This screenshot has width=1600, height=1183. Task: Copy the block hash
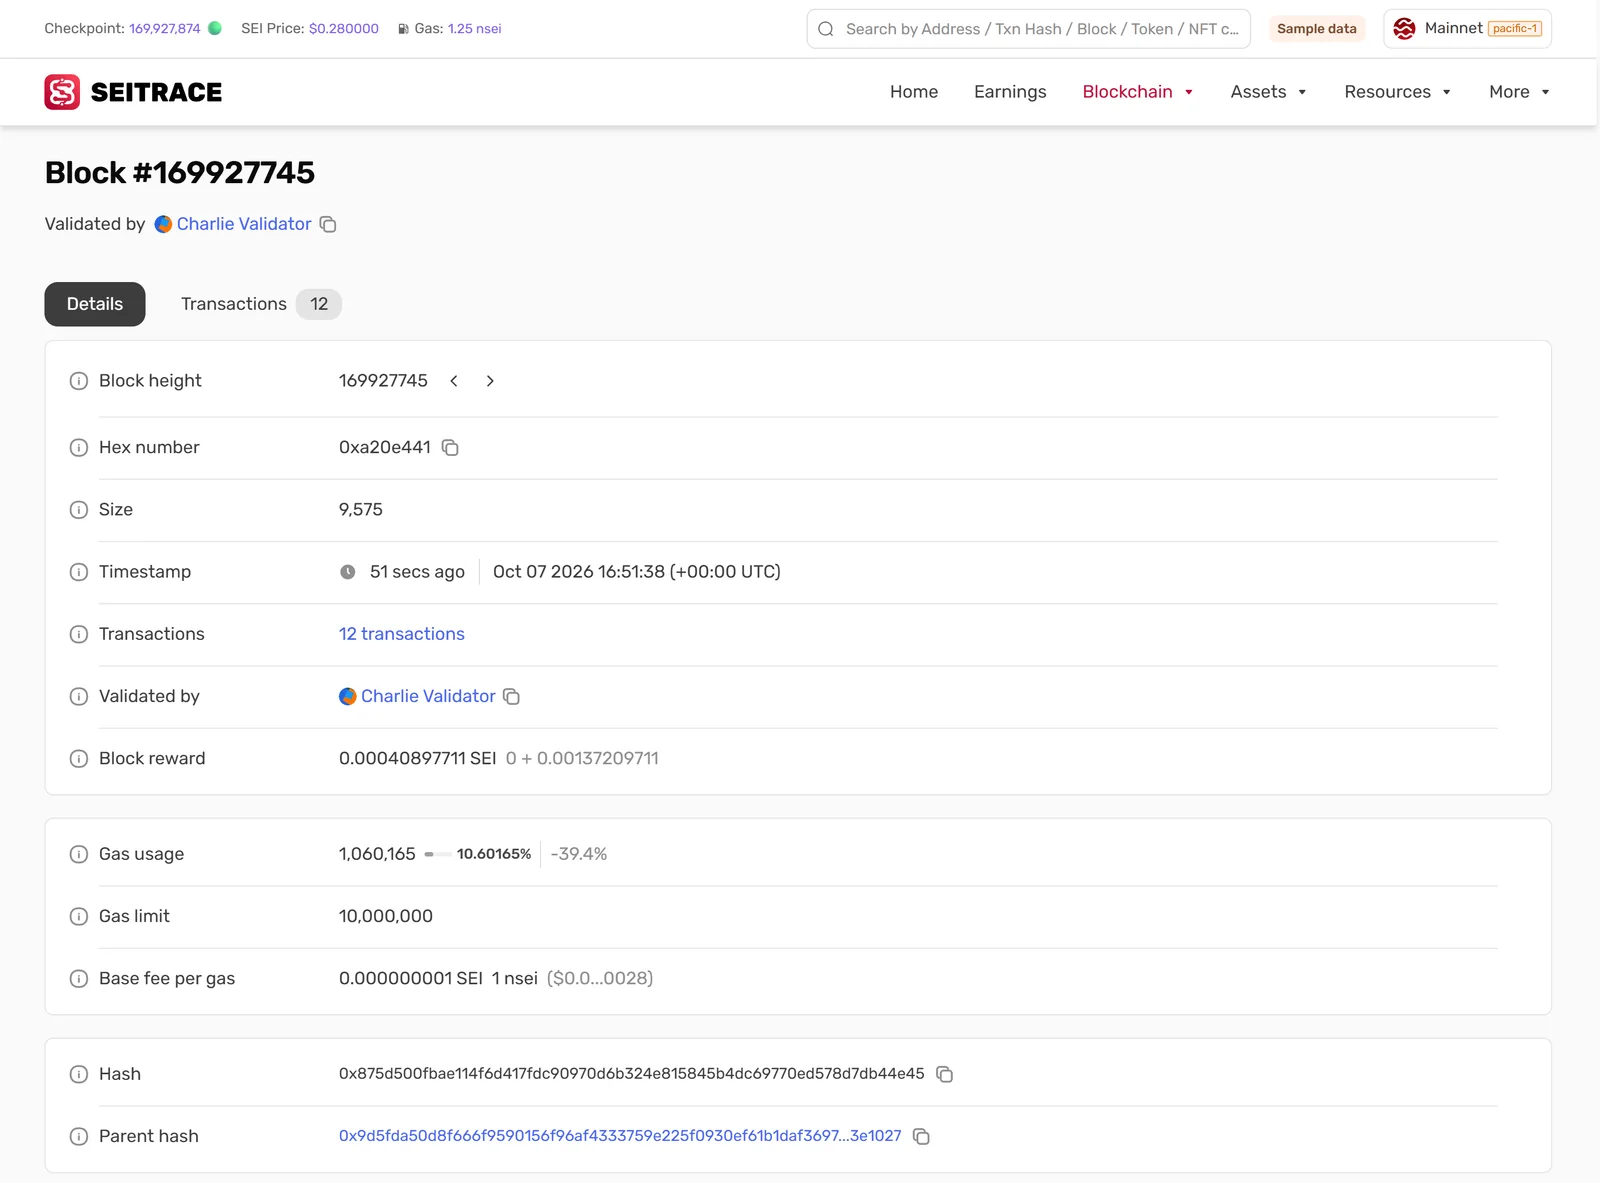944,1074
